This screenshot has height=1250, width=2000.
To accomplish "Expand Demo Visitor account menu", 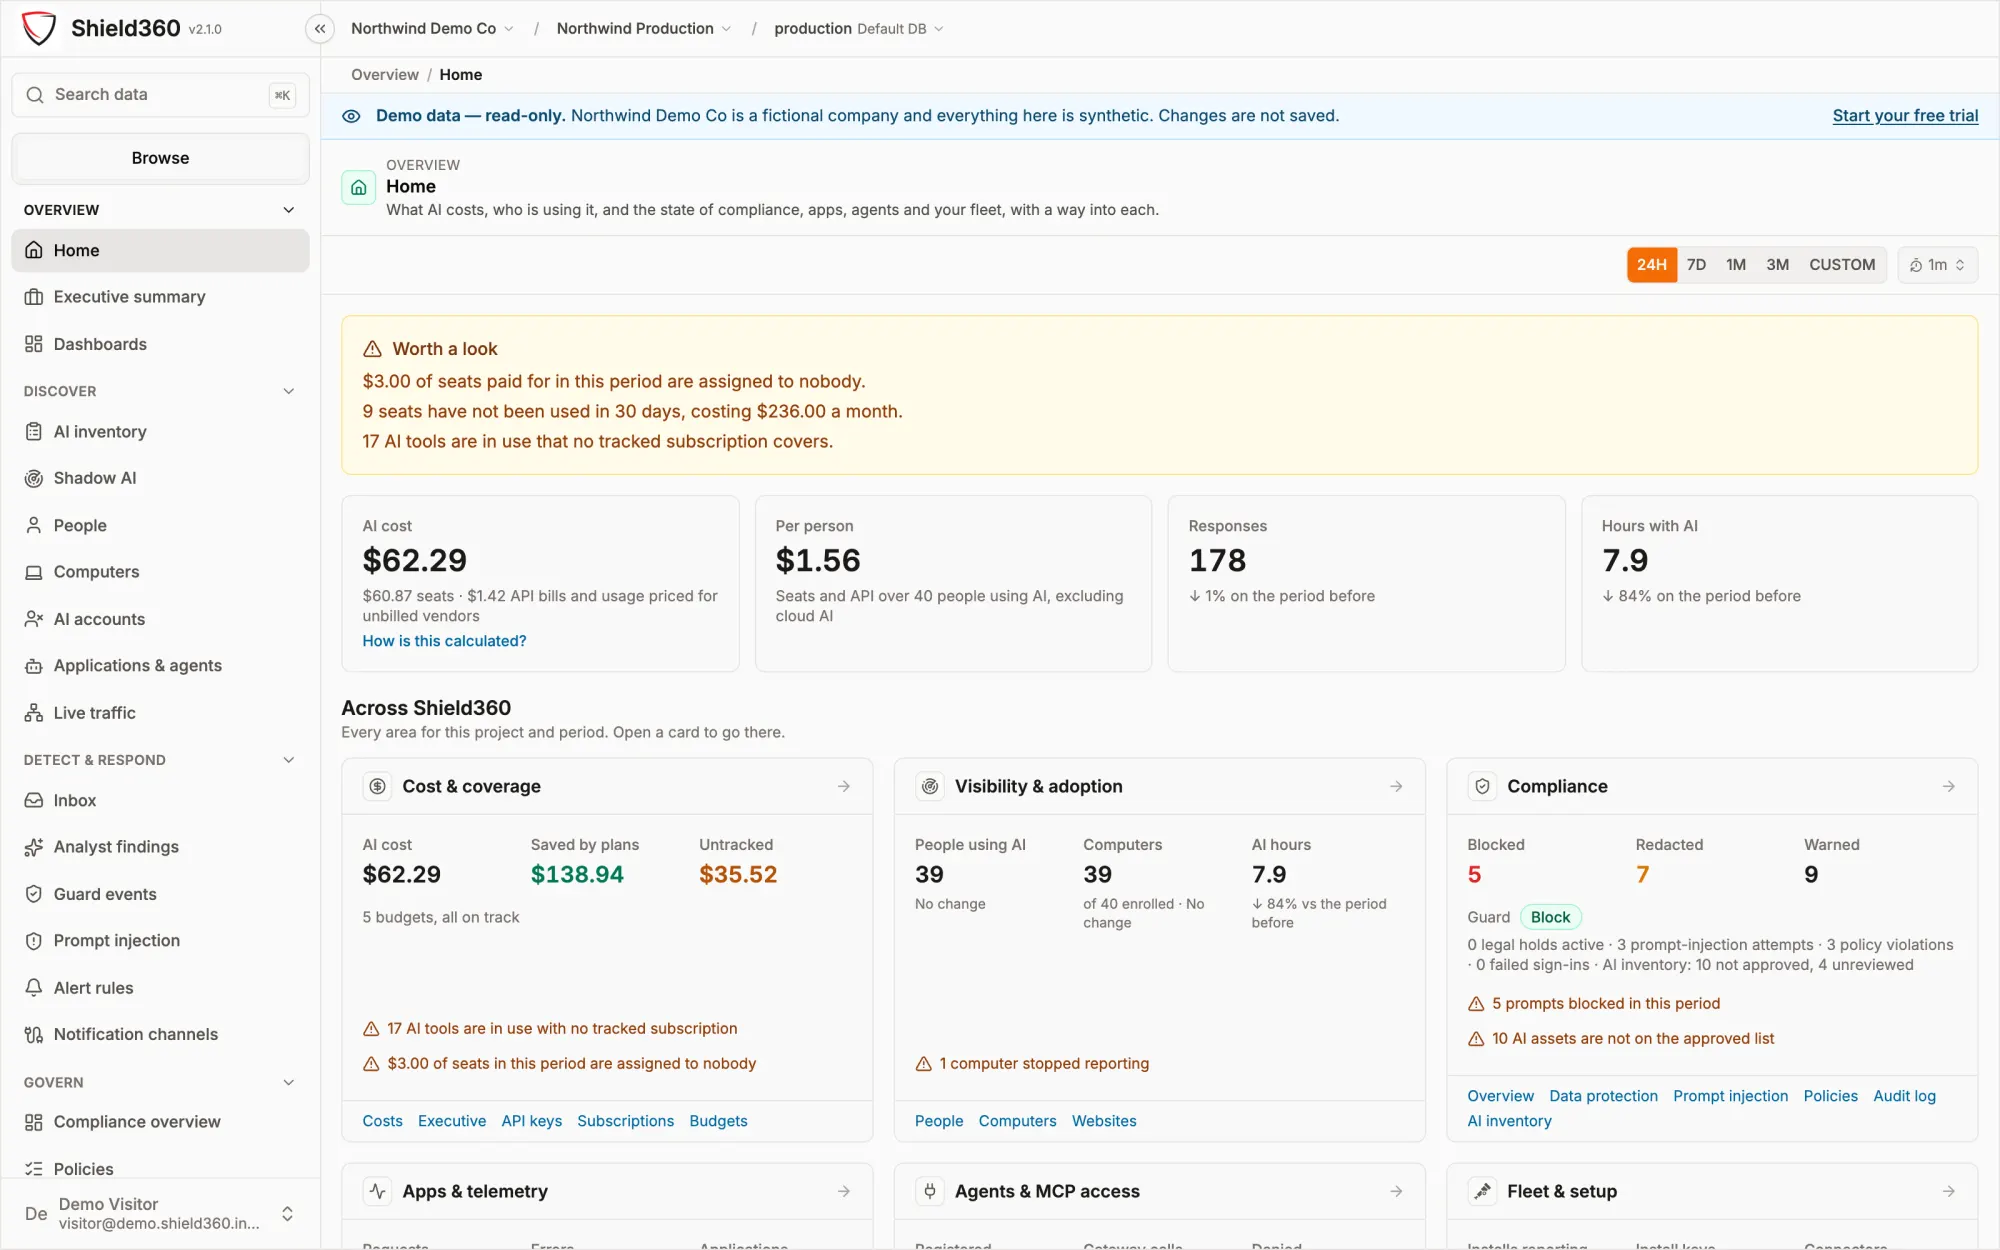I will pyautogui.click(x=160, y=1214).
